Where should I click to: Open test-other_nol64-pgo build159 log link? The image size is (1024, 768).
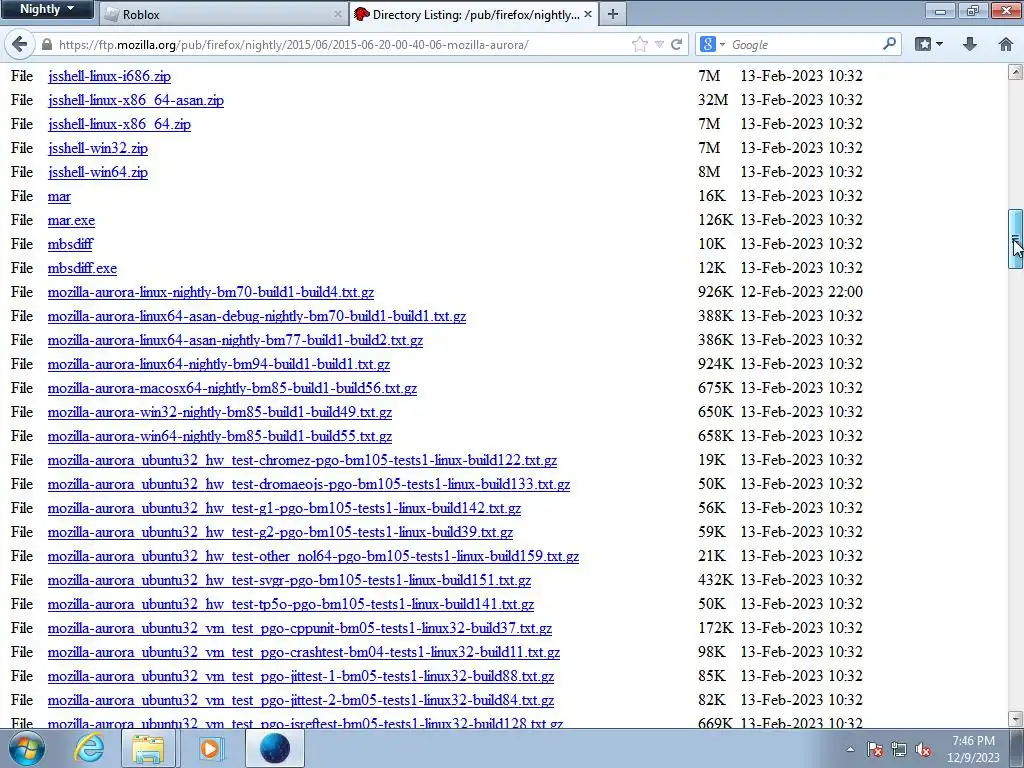point(313,556)
